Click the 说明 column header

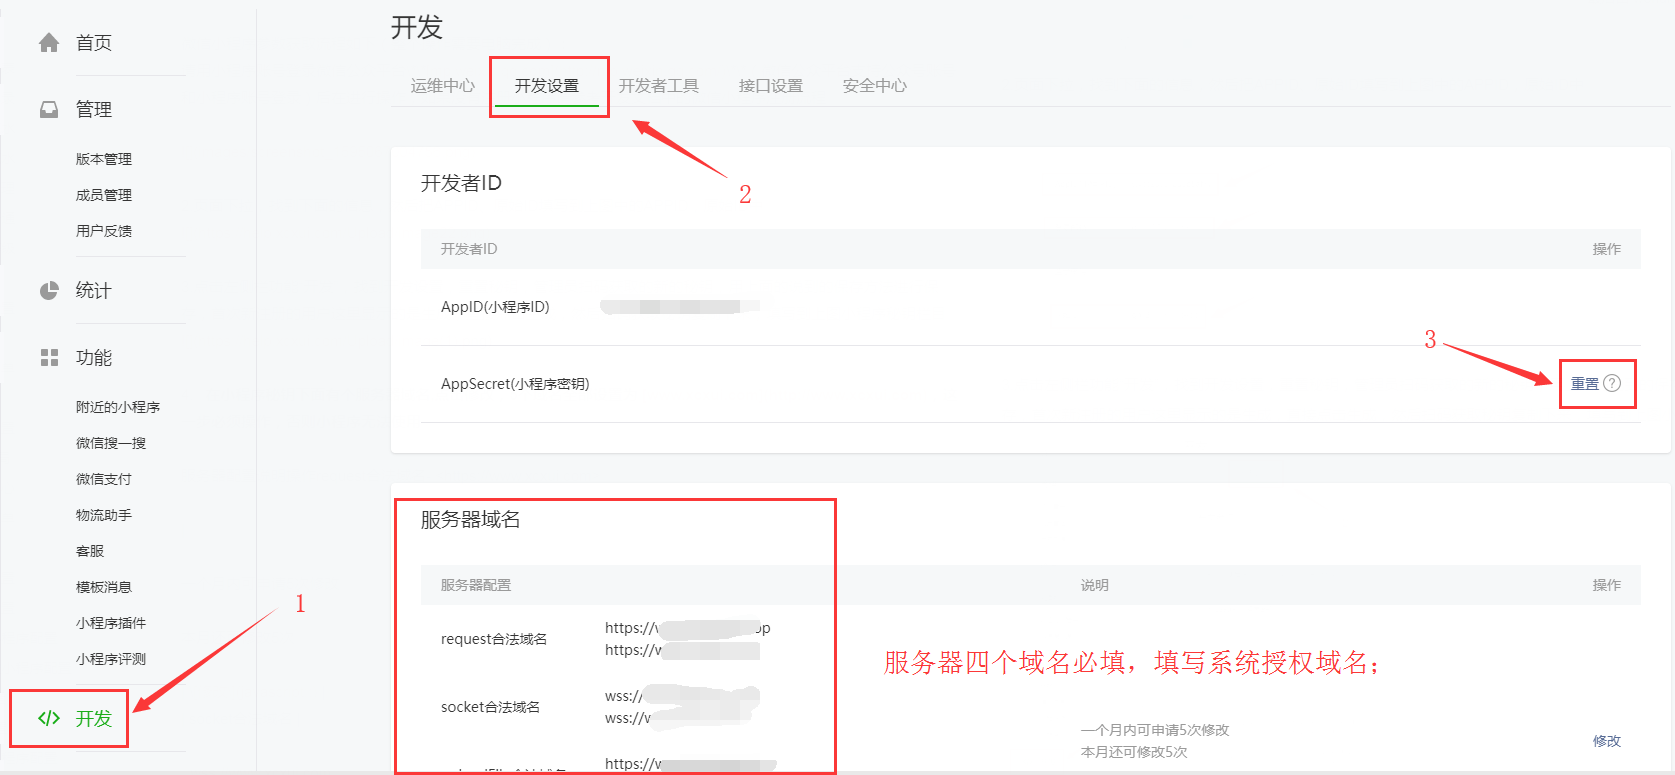(1095, 585)
